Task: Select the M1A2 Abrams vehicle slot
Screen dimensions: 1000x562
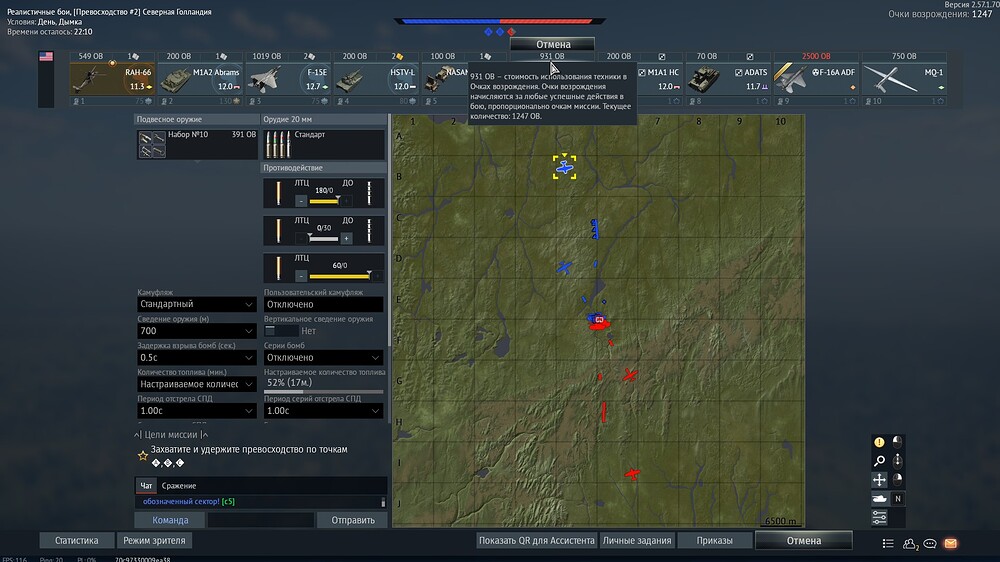Action: point(200,78)
